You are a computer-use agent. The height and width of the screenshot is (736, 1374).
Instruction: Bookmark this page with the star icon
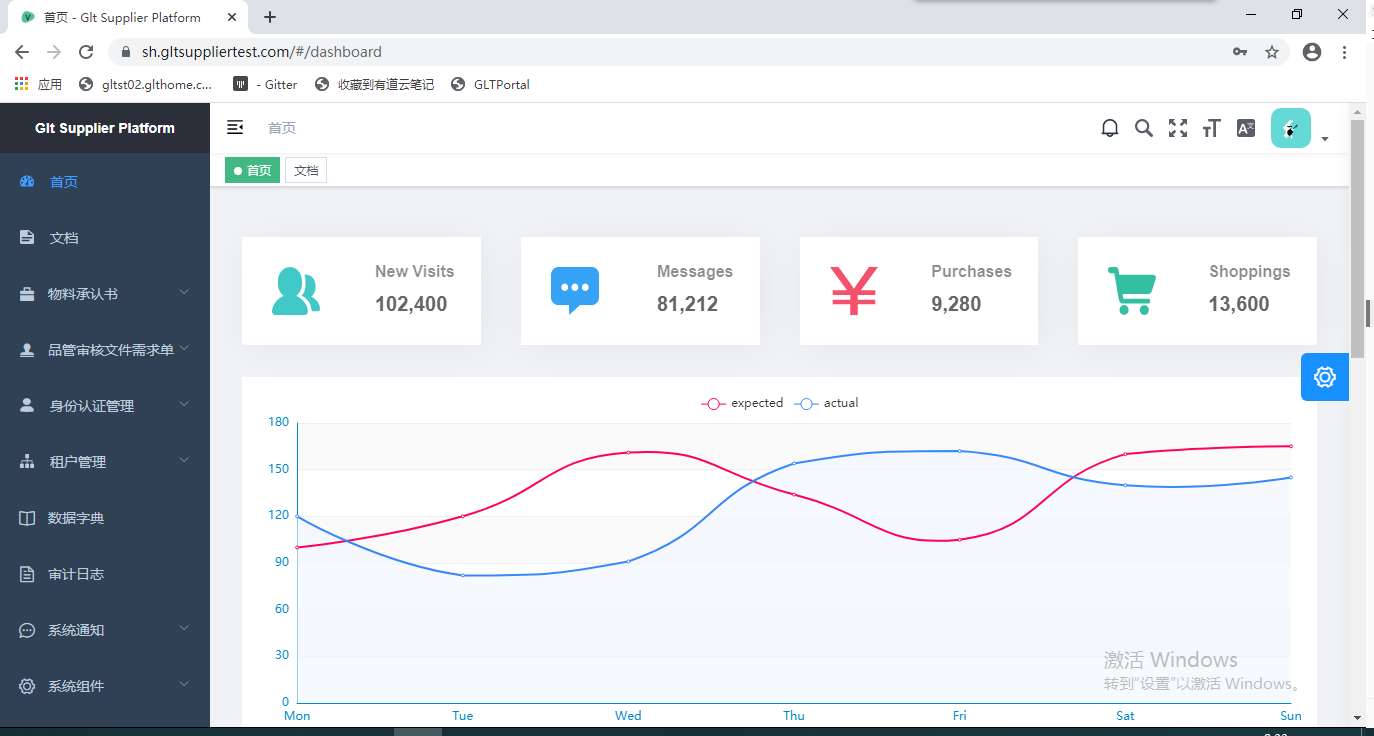click(1272, 52)
